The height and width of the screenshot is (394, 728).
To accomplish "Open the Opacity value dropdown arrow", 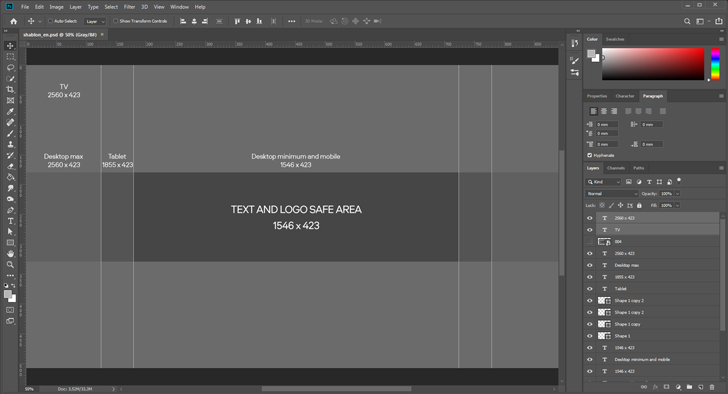I will 677,194.
